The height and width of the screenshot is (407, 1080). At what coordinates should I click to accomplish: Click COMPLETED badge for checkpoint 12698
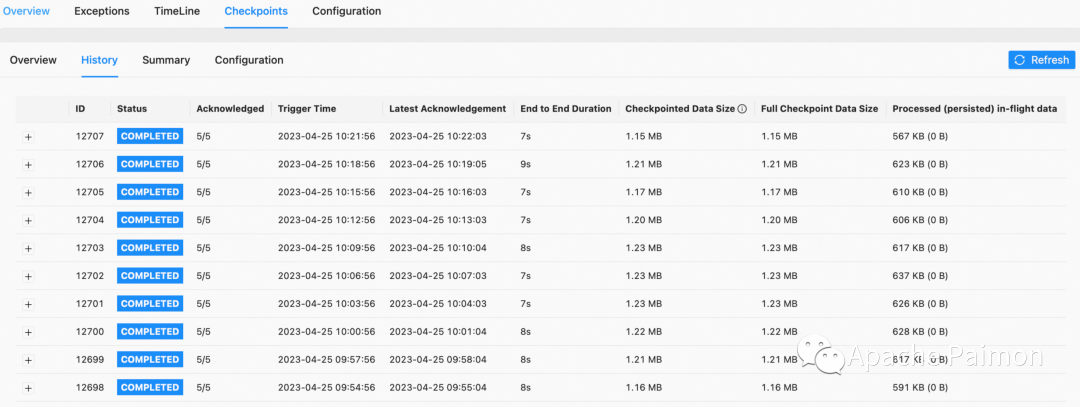(x=150, y=388)
